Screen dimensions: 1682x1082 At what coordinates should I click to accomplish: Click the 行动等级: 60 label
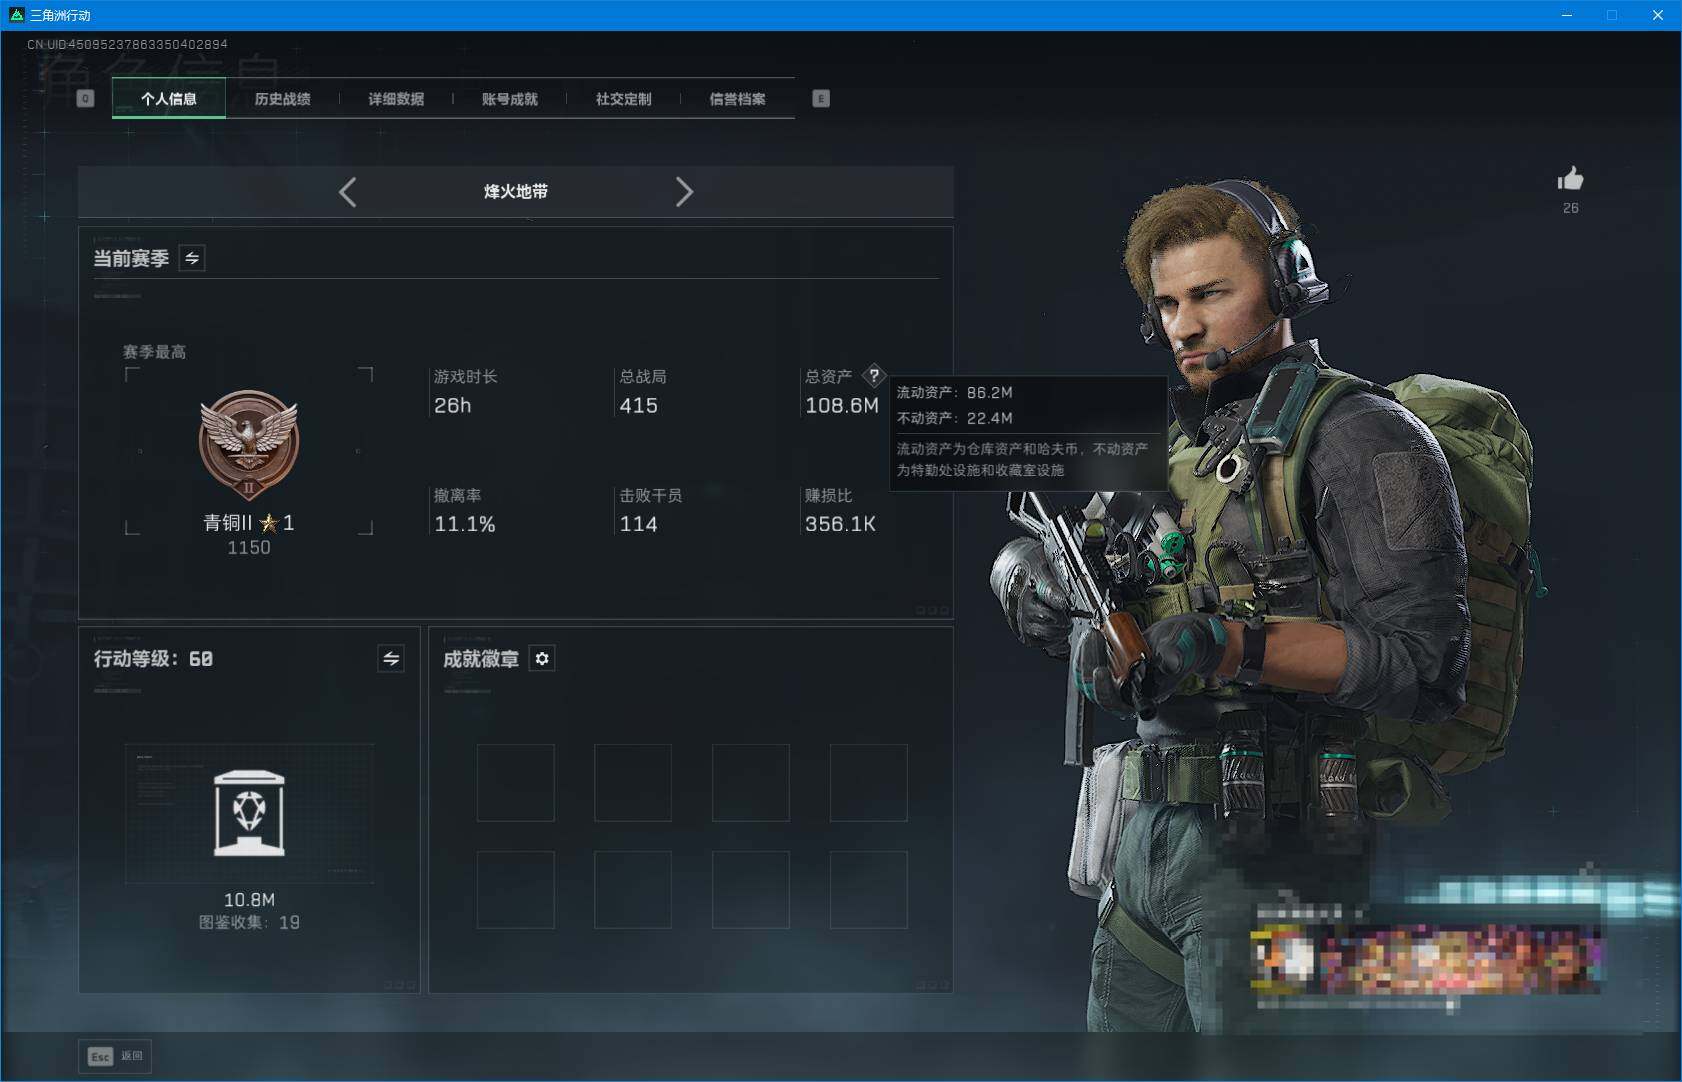click(153, 658)
